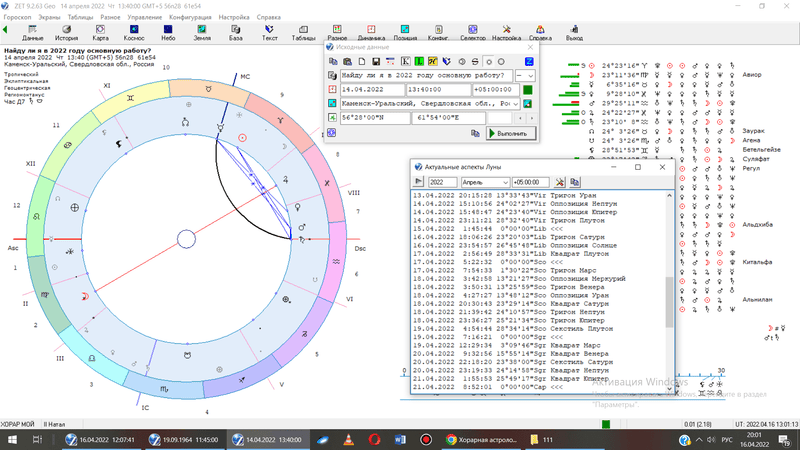Screen dimensions: 800x450
Task: Click the Выполнить button
Action: tap(512, 132)
